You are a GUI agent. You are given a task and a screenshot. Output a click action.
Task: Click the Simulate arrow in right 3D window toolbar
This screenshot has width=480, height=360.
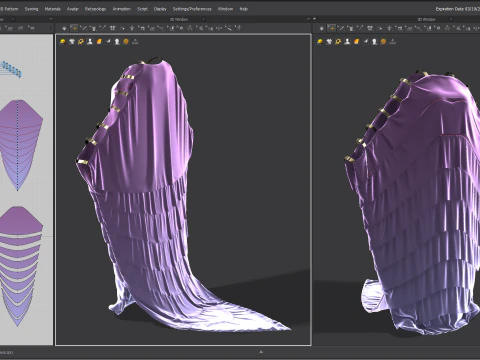[322, 28]
